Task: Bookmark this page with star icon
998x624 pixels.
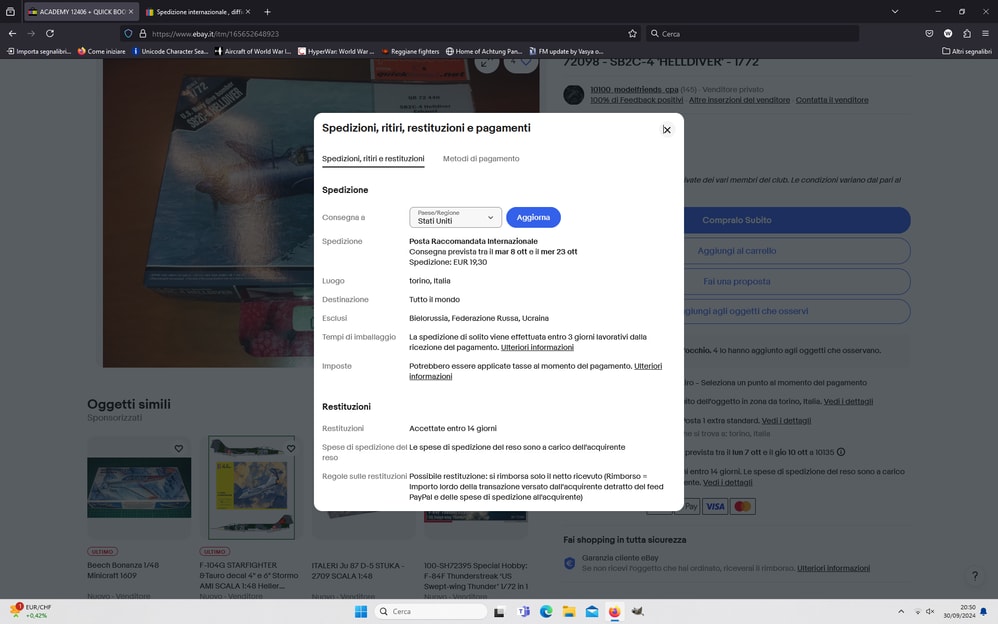Action: point(632,34)
